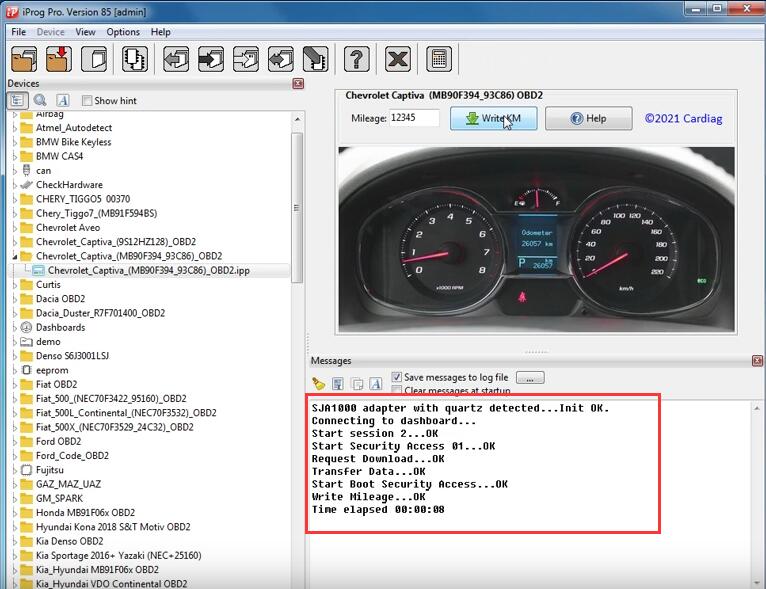
Task: Open the View menu
Action: tap(85, 32)
